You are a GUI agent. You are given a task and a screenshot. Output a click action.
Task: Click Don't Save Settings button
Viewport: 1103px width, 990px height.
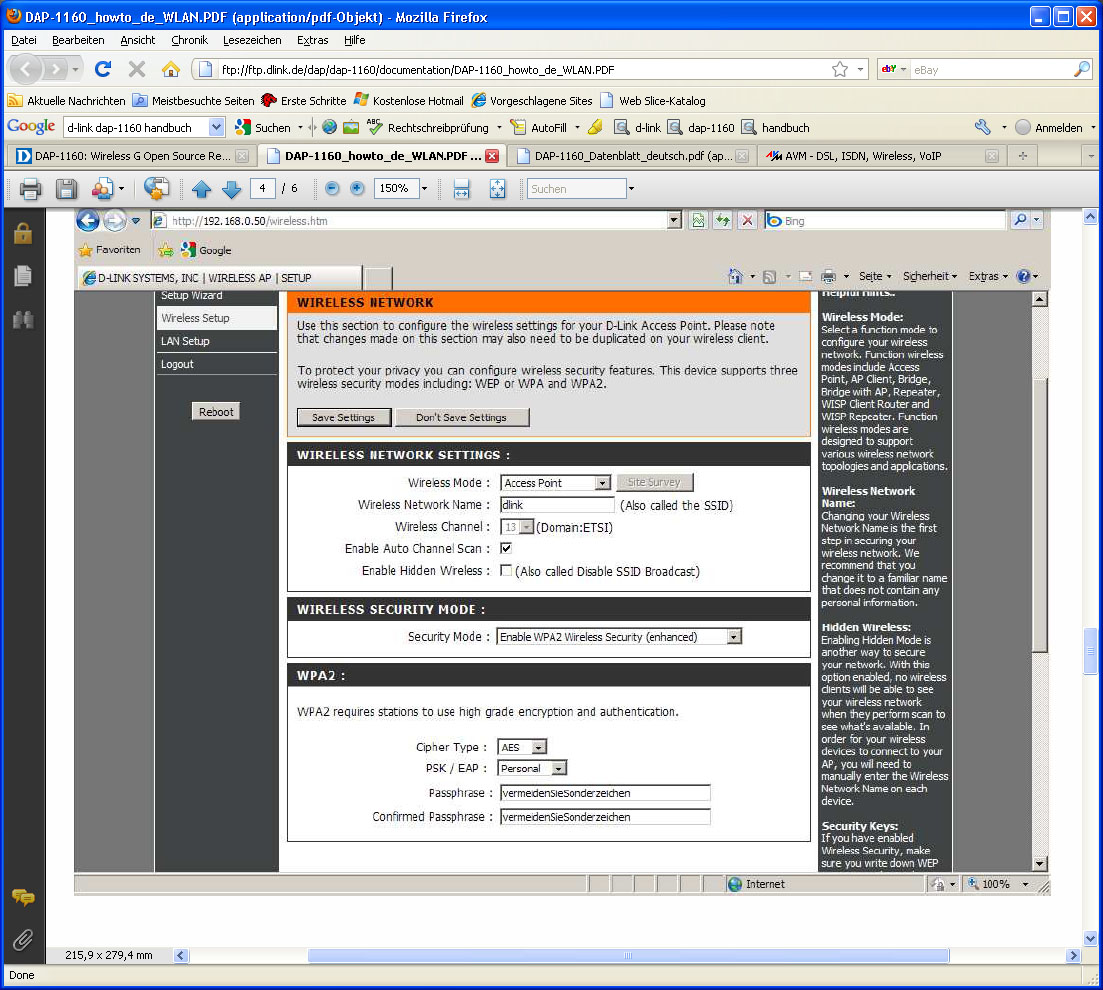(461, 417)
